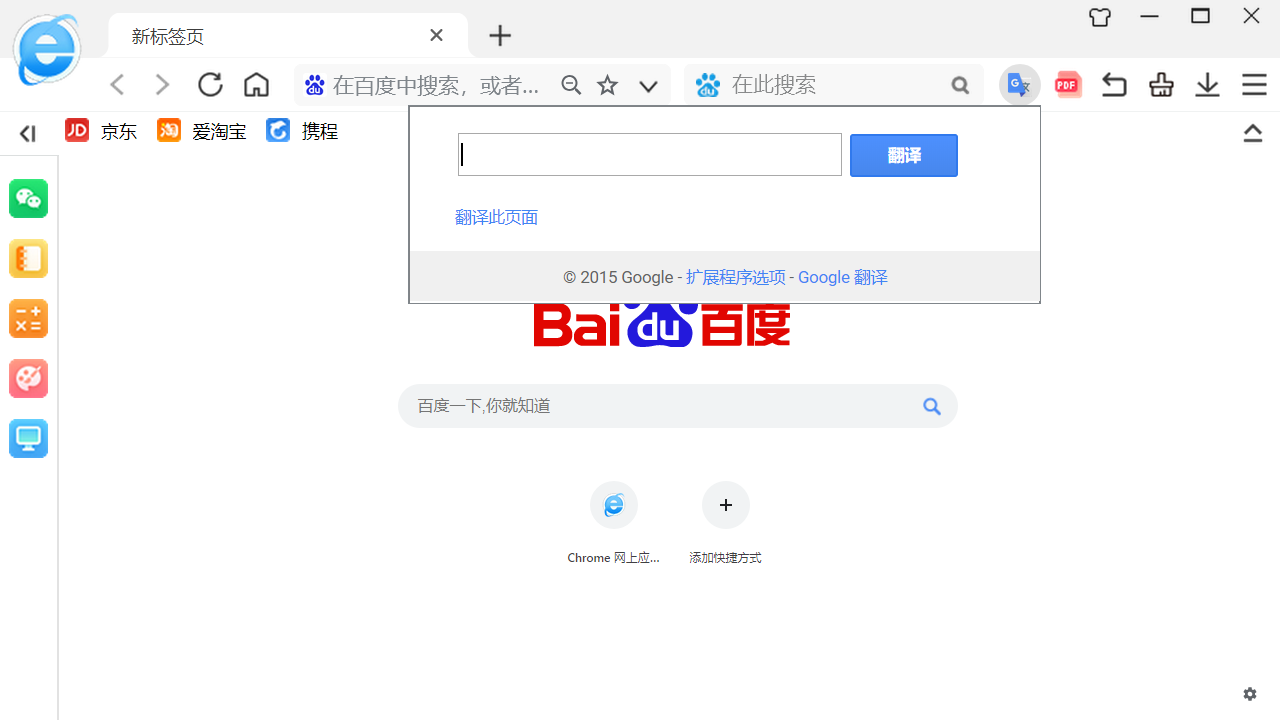Open WeChat from the sidebar

coord(28,198)
